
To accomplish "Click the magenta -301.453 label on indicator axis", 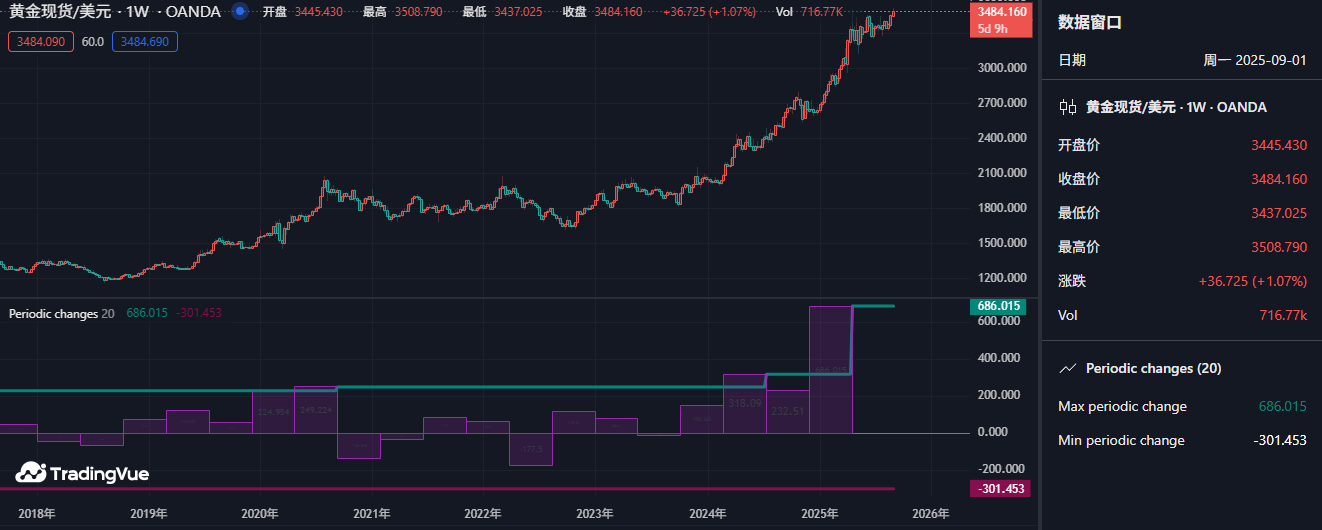I will point(998,489).
